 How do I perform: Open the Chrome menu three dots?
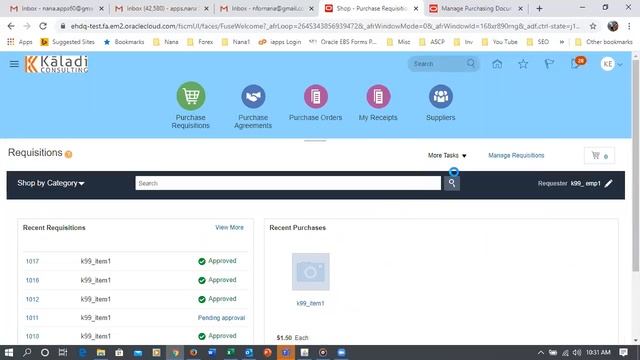click(629, 26)
